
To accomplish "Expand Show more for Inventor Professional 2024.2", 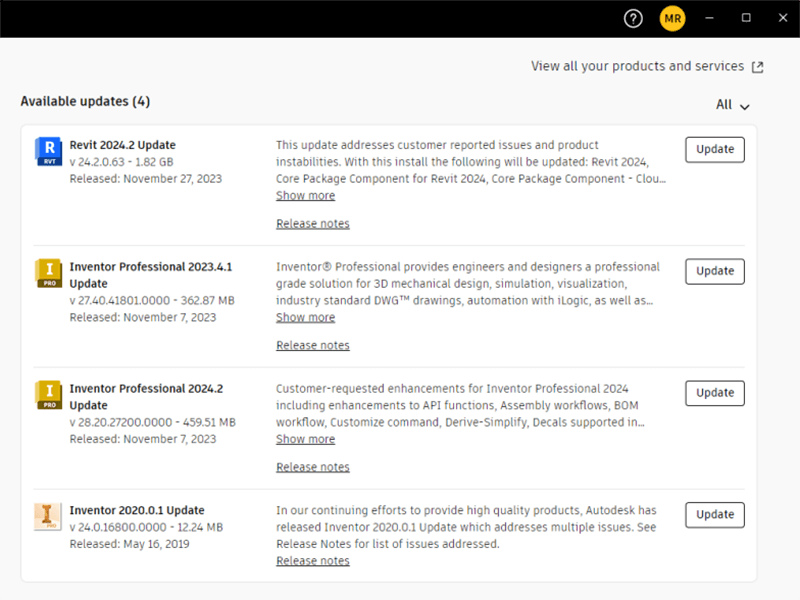I will coord(305,440).
